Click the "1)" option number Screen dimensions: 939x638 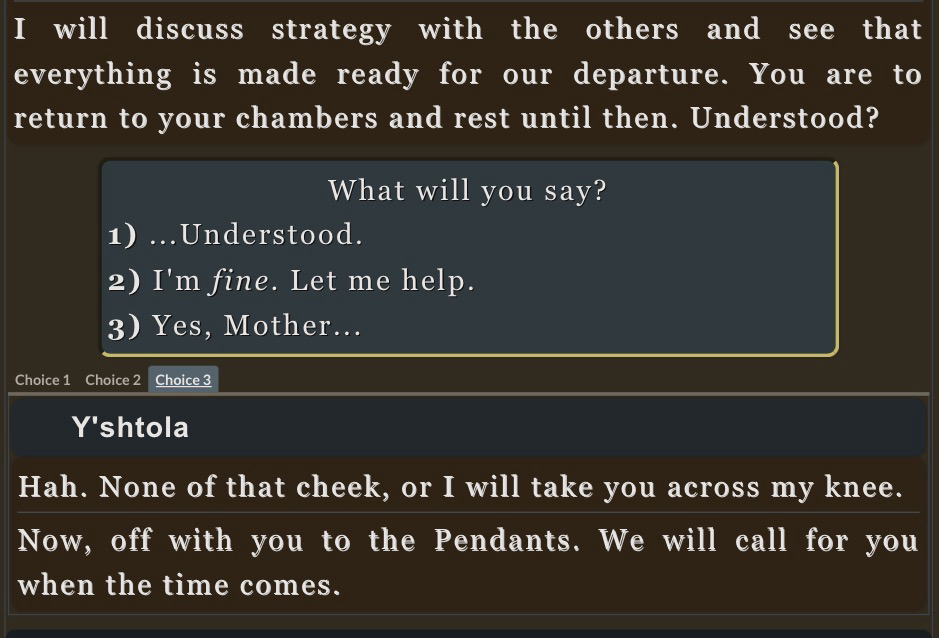pos(123,236)
